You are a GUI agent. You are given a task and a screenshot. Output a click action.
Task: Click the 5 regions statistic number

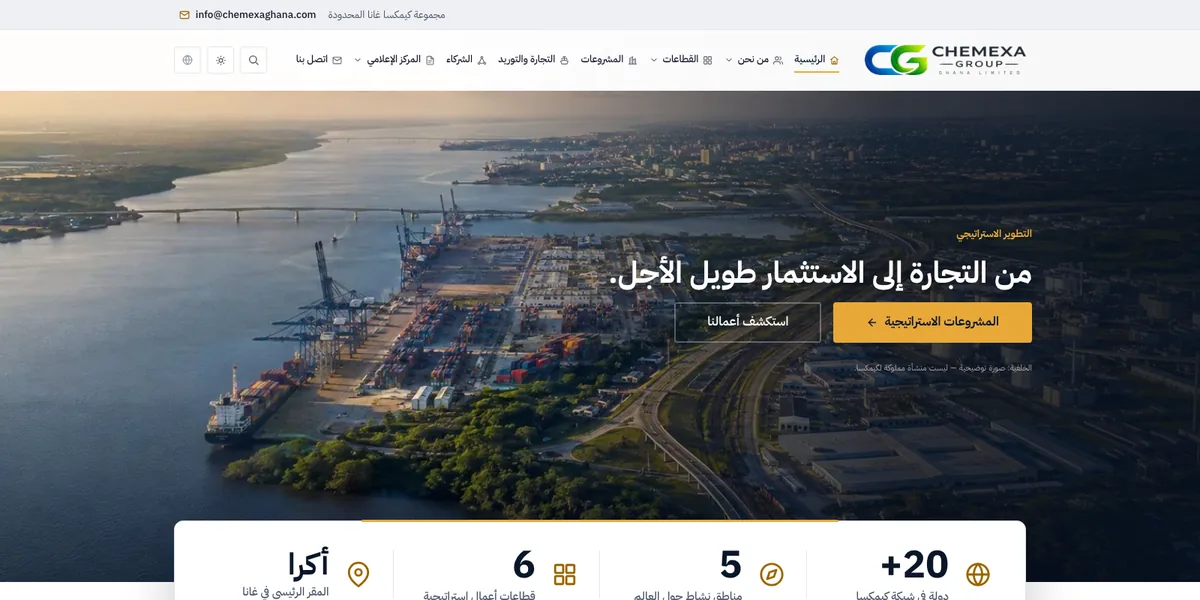(x=731, y=565)
